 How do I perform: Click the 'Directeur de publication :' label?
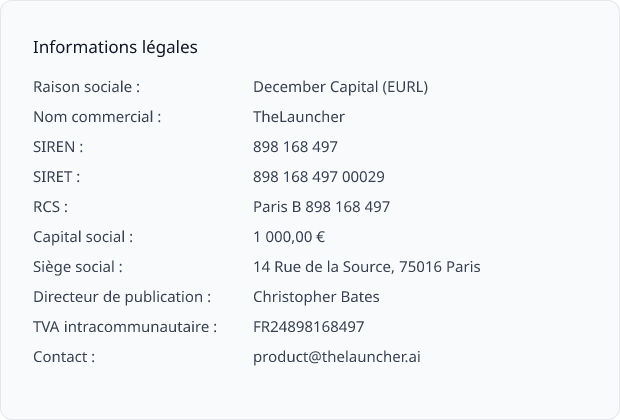(x=122, y=297)
